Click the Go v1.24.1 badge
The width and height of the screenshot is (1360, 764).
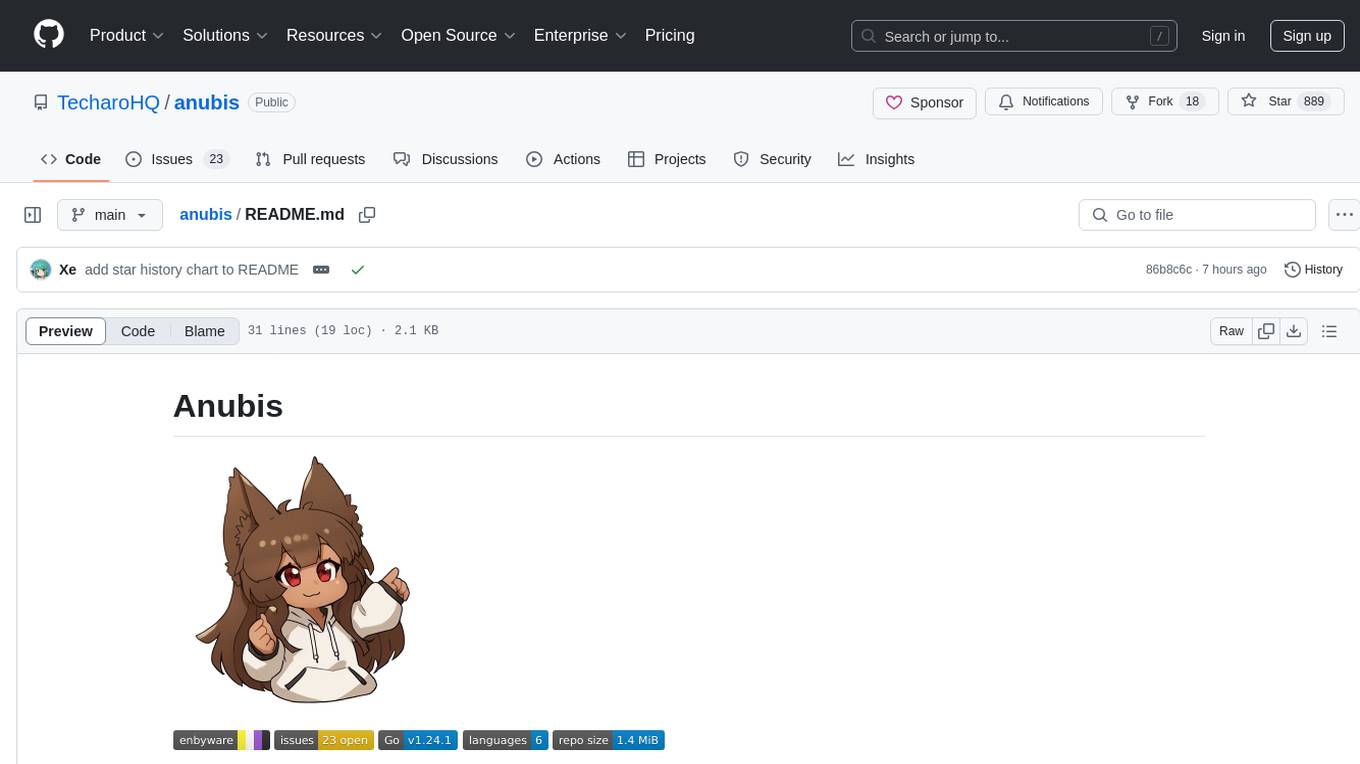click(x=418, y=740)
